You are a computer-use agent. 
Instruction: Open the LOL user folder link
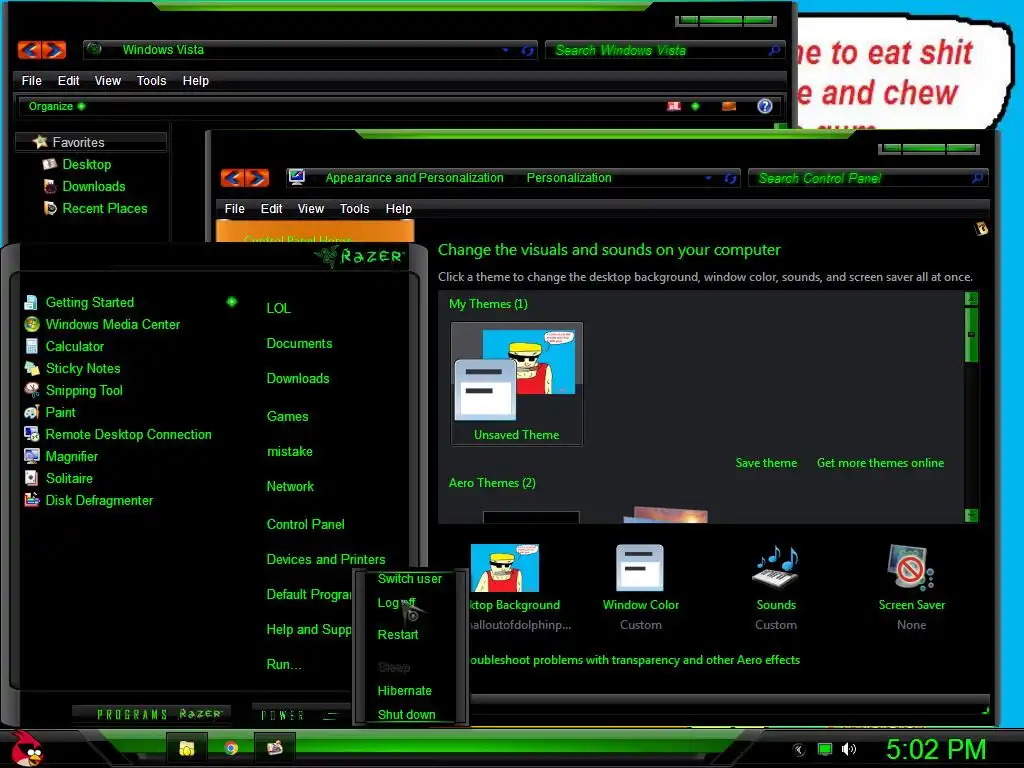point(278,308)
